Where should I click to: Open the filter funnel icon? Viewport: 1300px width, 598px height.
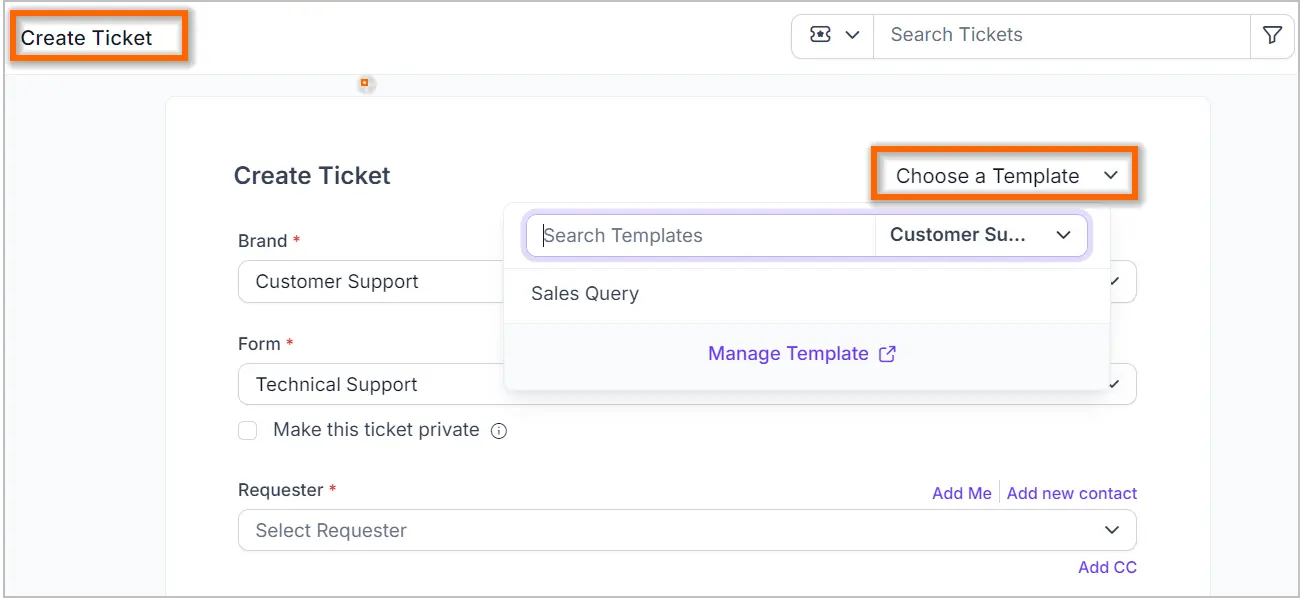[1272, 35]
